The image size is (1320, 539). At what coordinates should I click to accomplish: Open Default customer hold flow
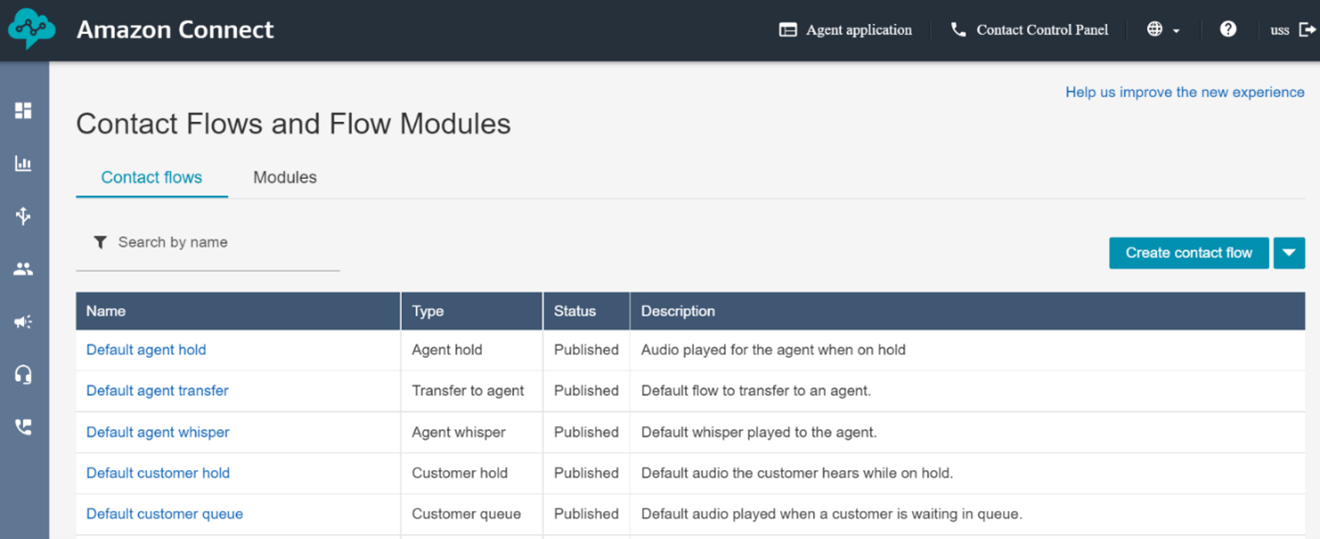tap(158, 473)
